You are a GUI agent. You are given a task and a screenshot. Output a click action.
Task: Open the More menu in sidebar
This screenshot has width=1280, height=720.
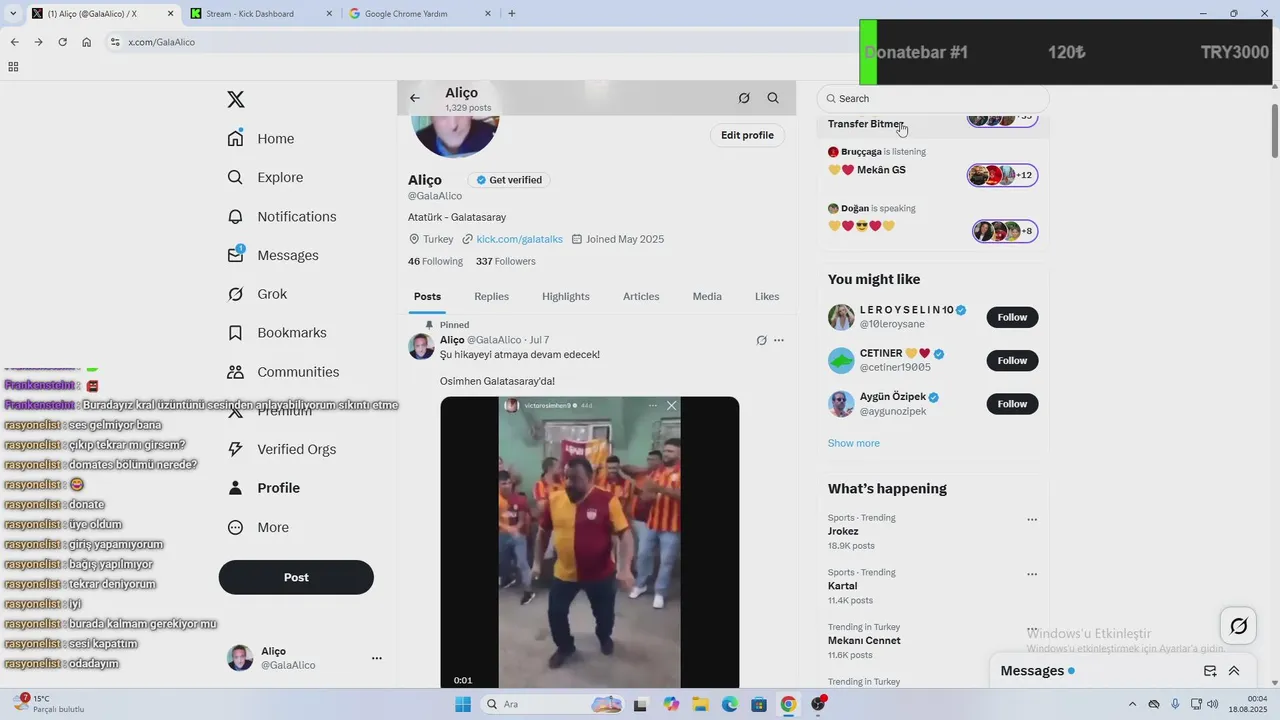coord(259,527)
